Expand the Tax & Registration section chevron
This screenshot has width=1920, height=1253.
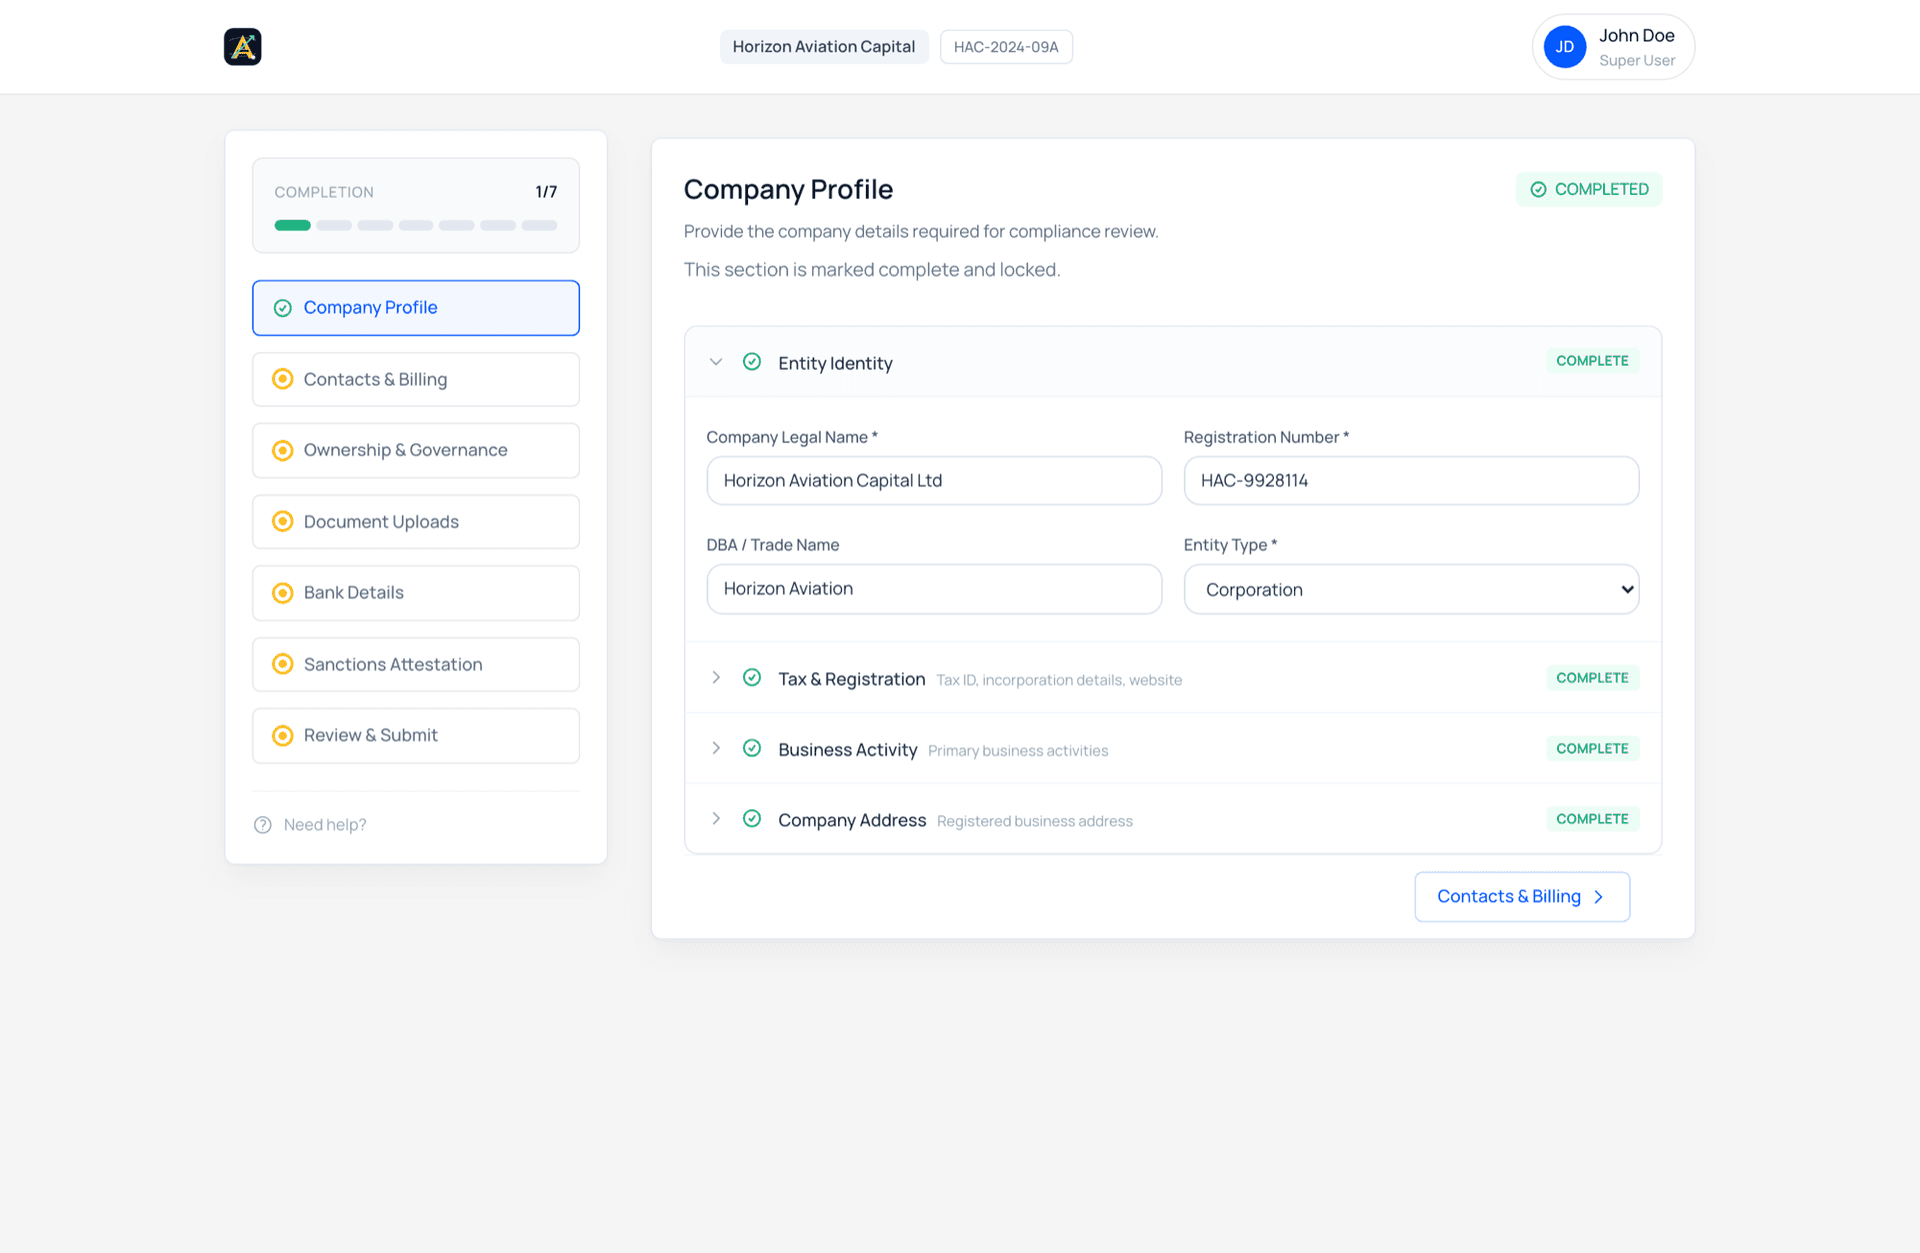pos(716,678)
